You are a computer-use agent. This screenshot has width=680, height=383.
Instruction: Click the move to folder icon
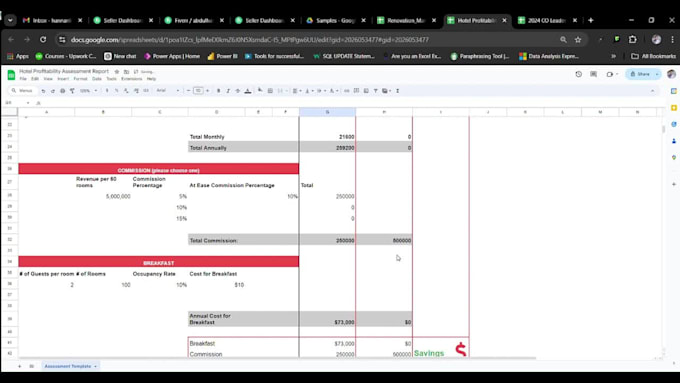(x=126, y=72)
